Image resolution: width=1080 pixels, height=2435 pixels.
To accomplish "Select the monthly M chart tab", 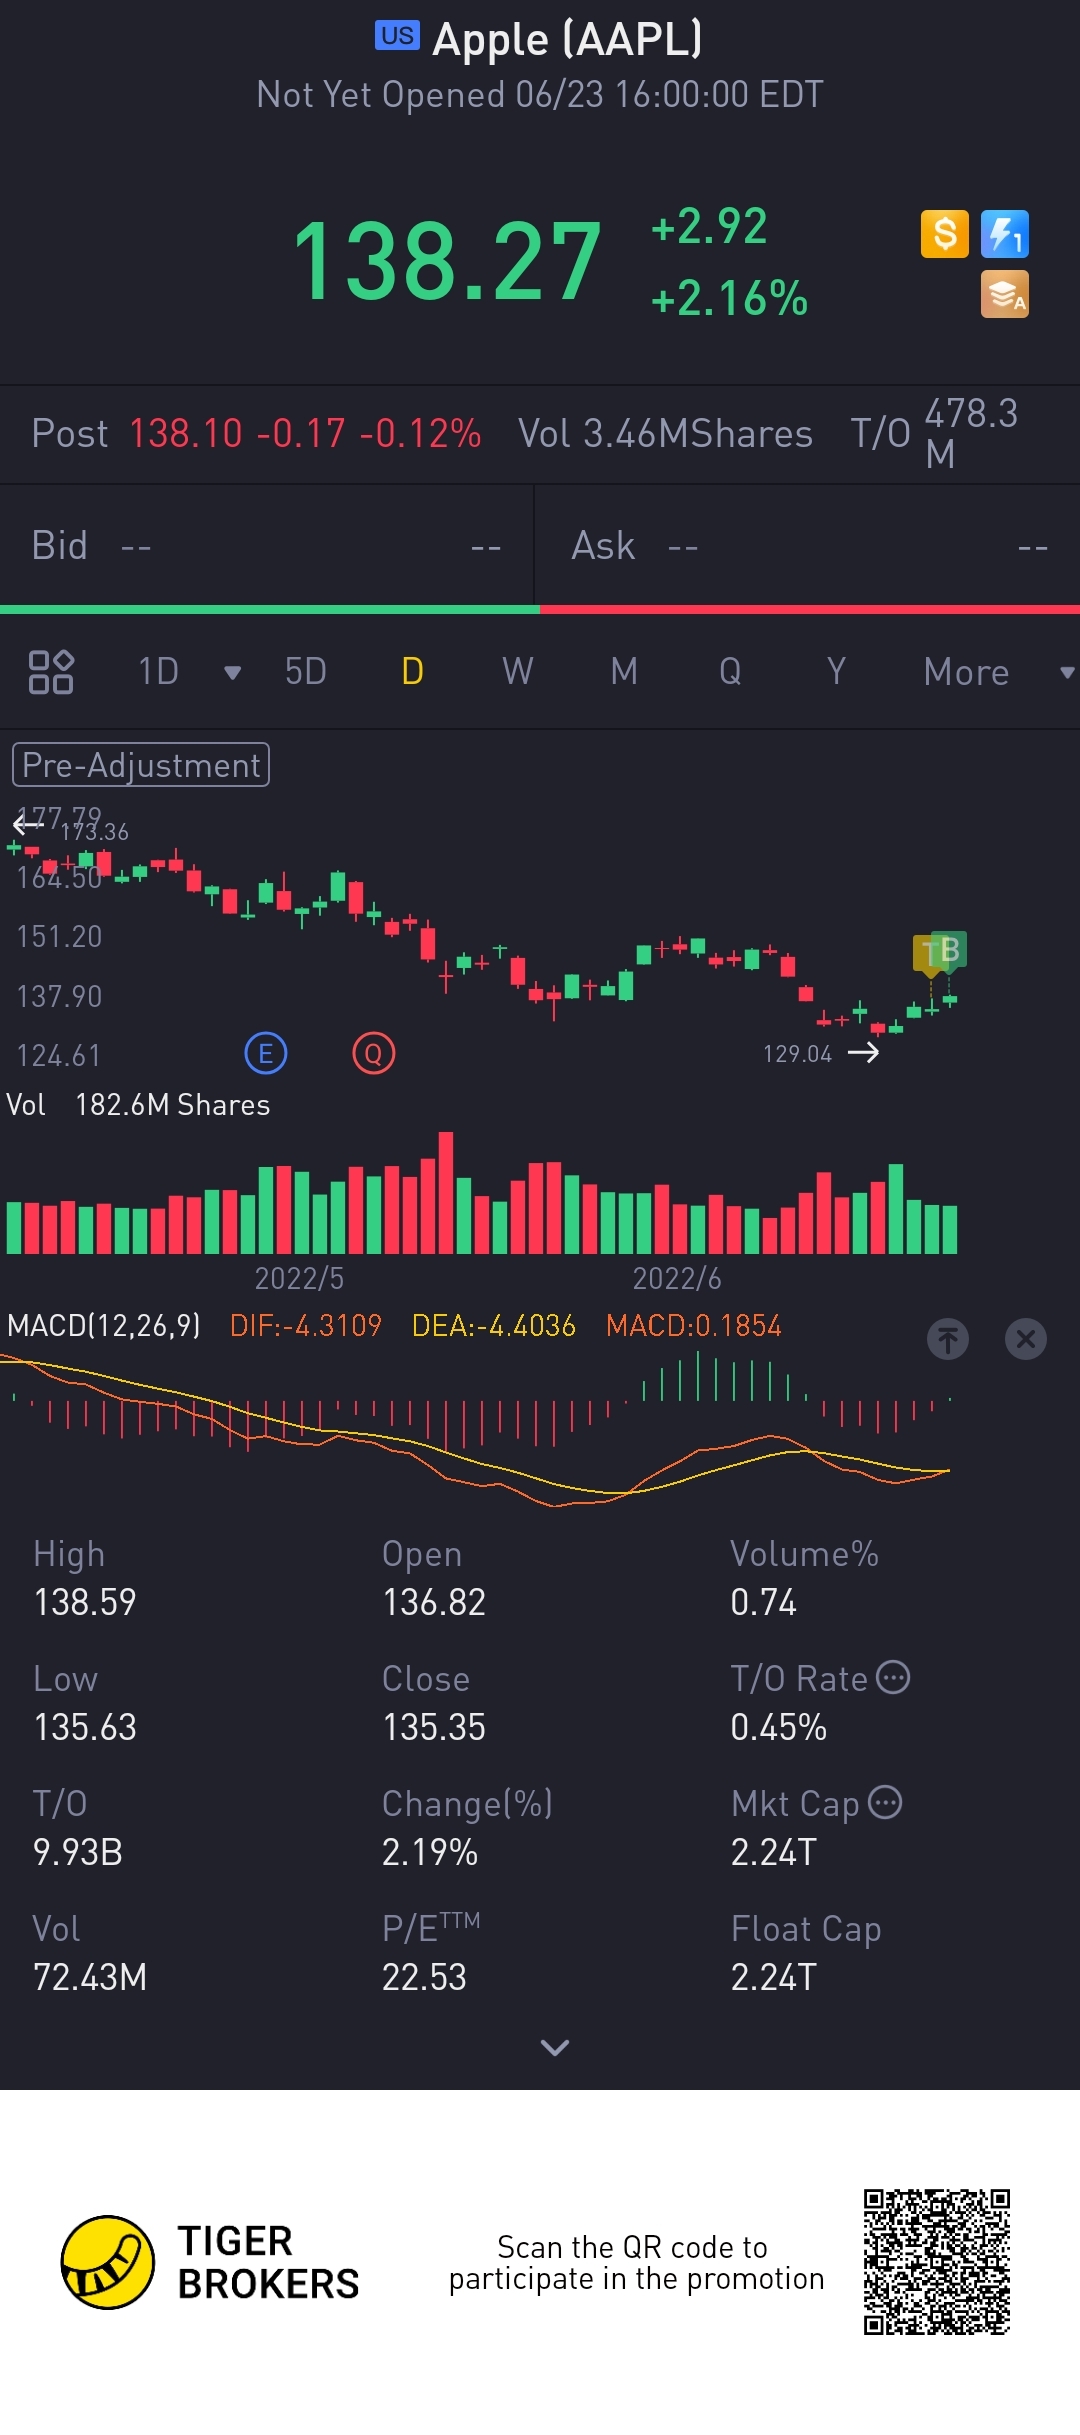I will pyautogui.click(x=624, y=672).
